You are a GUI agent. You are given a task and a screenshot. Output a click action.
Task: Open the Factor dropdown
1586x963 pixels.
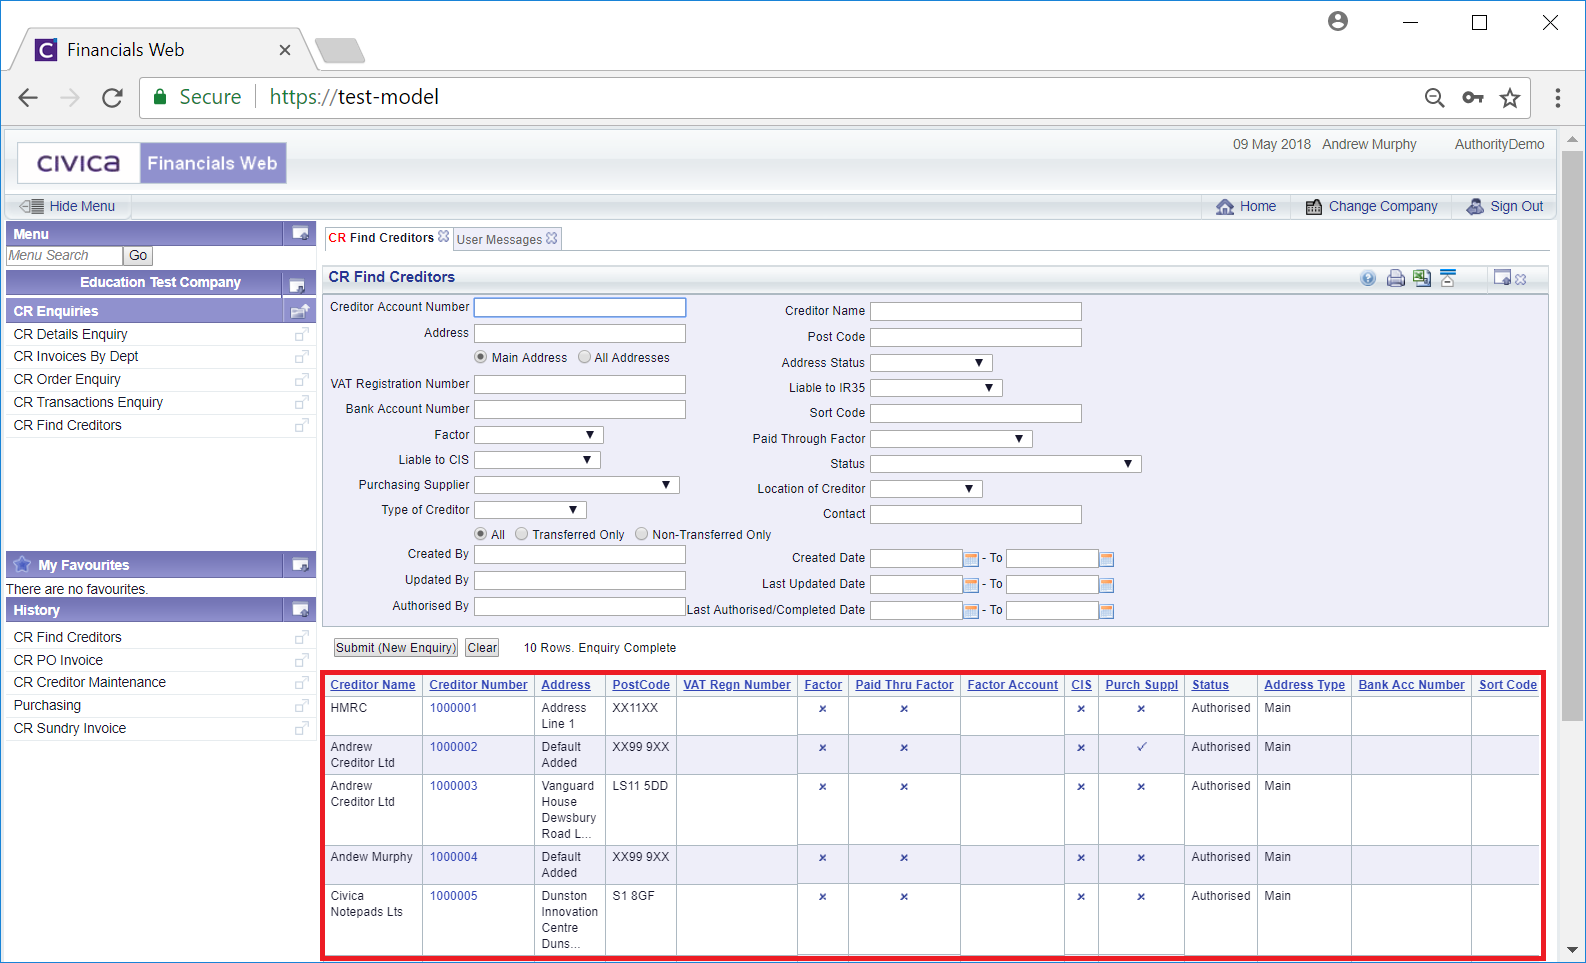click(x=538, y=435)
